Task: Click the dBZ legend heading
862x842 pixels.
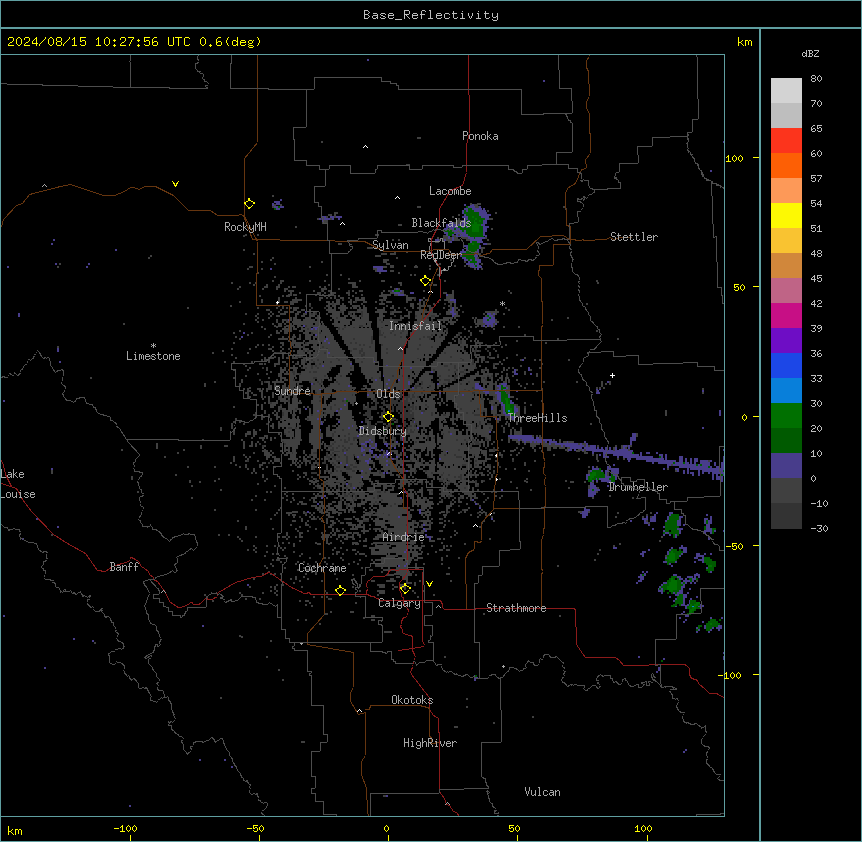Action: click(810, 54)
